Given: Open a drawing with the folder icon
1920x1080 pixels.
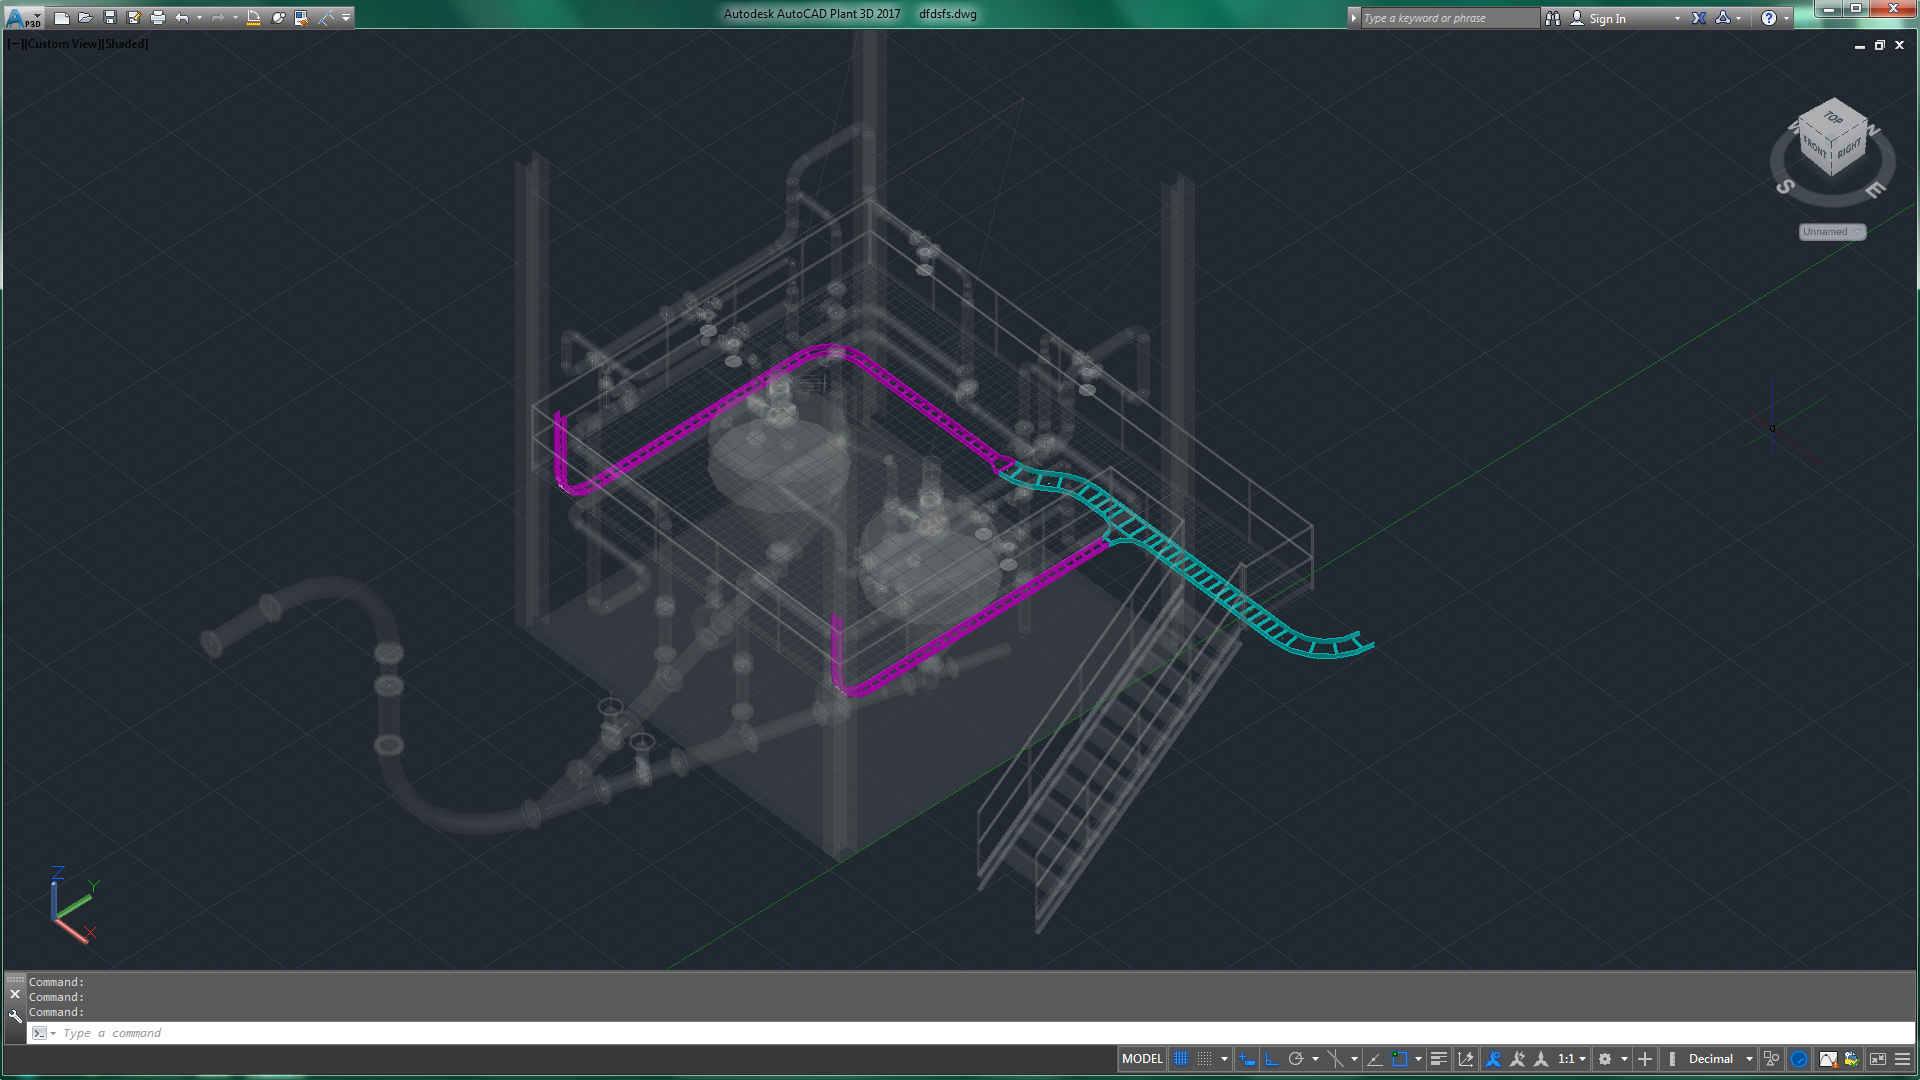Looking at the screenshot, I should [x=85, y=17].
